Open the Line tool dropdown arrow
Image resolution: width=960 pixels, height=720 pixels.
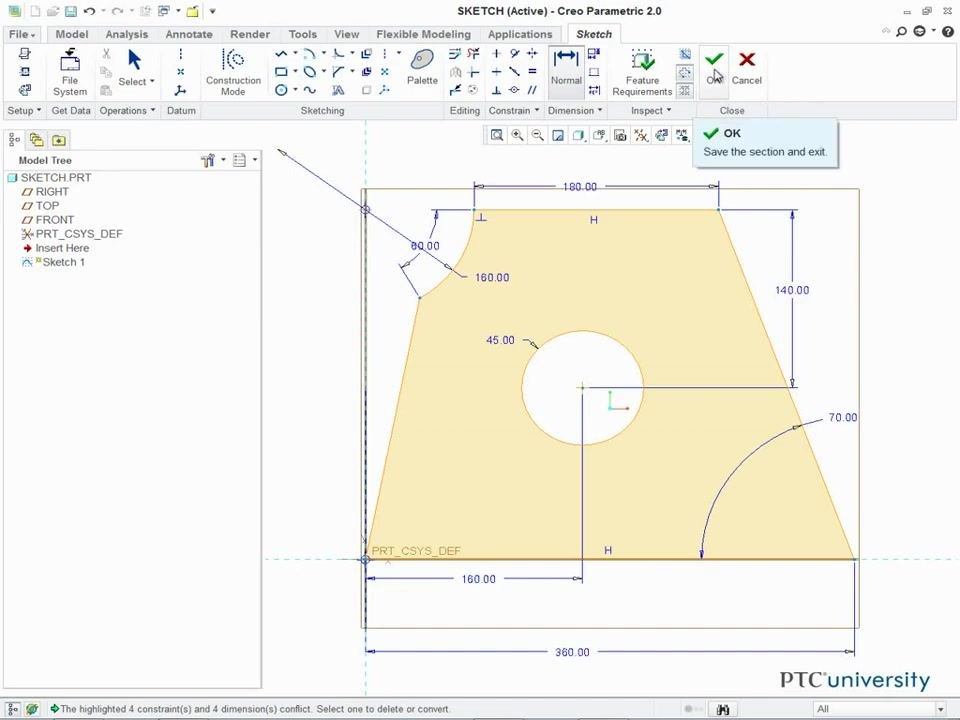click(295, 53)
